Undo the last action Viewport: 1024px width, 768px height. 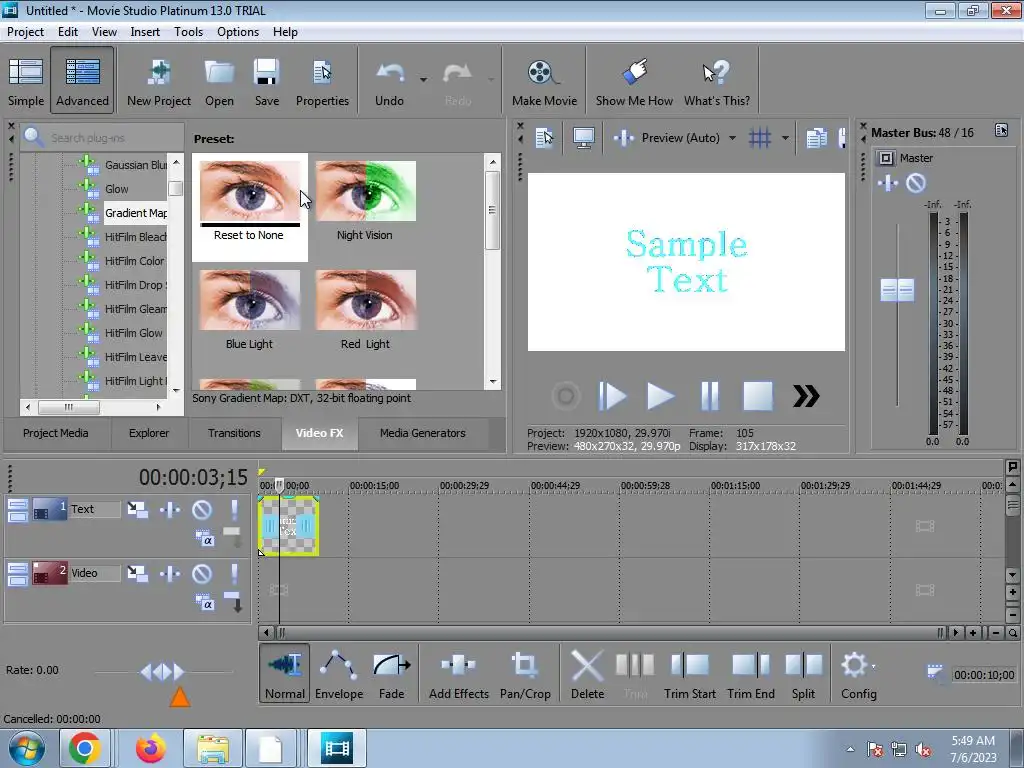point(389,82)
